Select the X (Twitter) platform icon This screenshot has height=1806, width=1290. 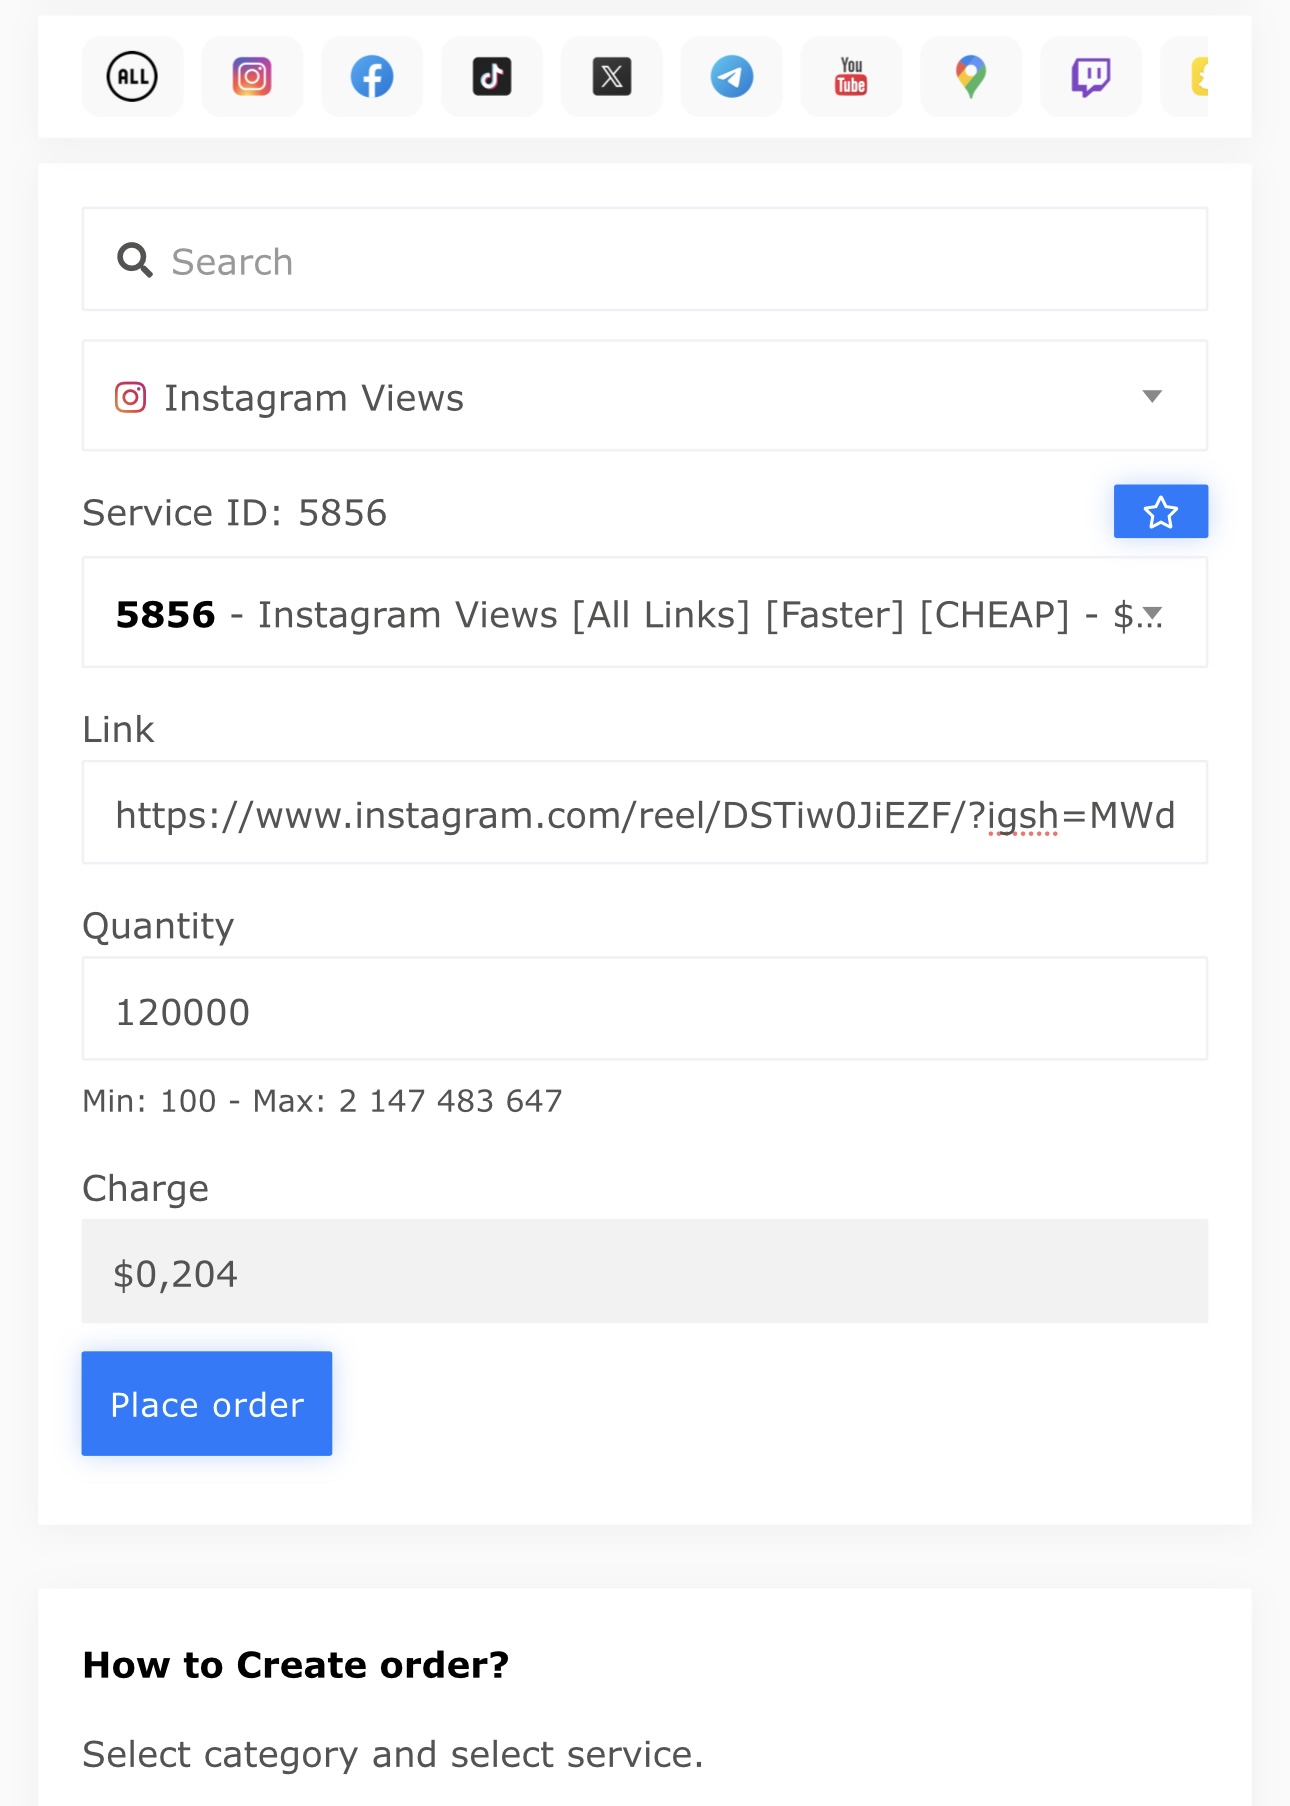click(612, 77)
